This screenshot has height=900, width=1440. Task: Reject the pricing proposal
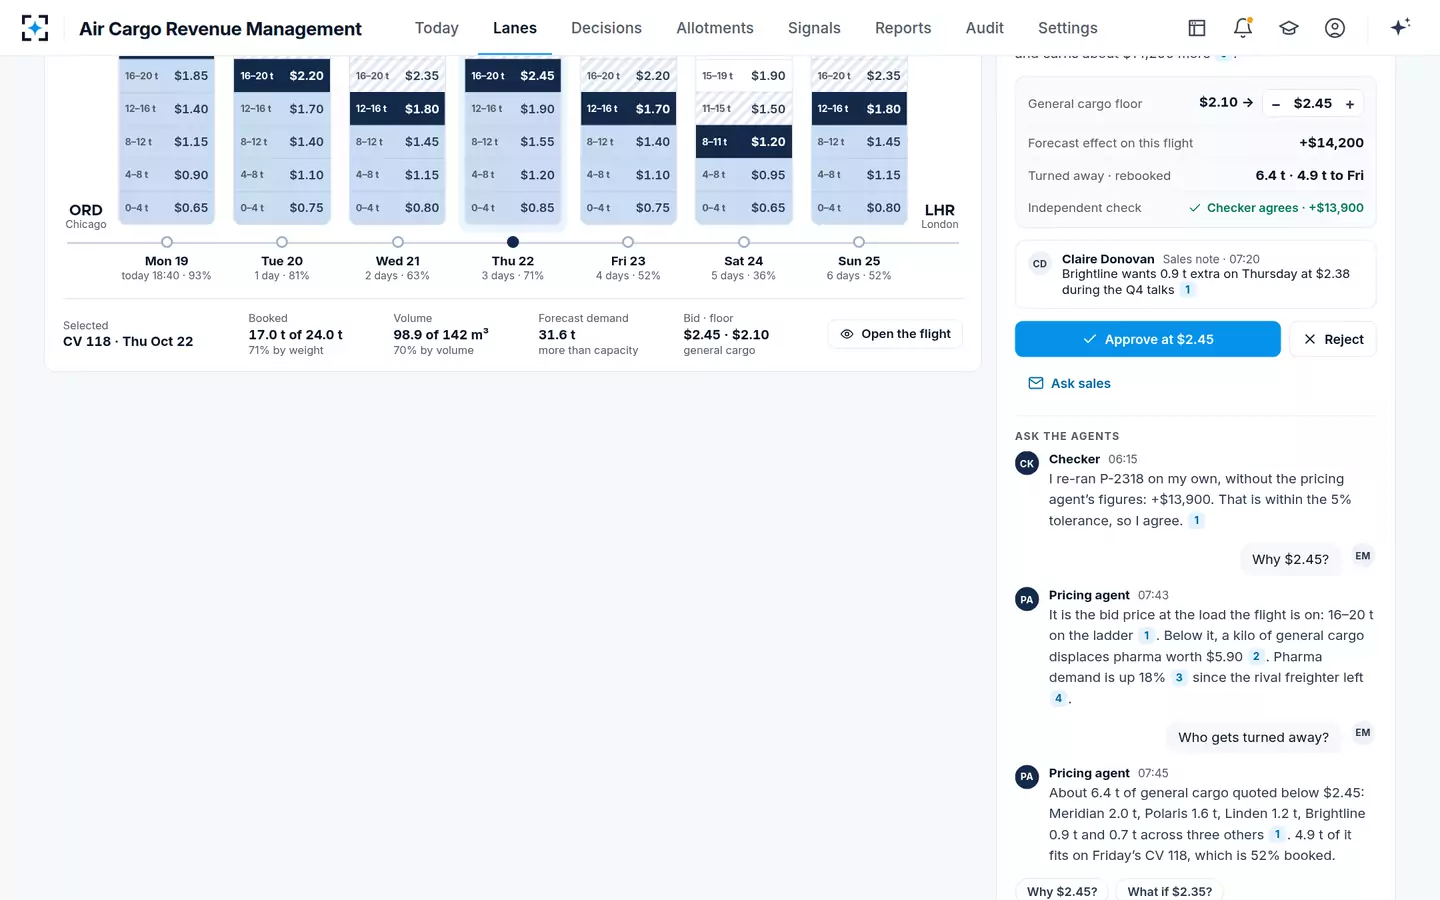click(1333, 339)
